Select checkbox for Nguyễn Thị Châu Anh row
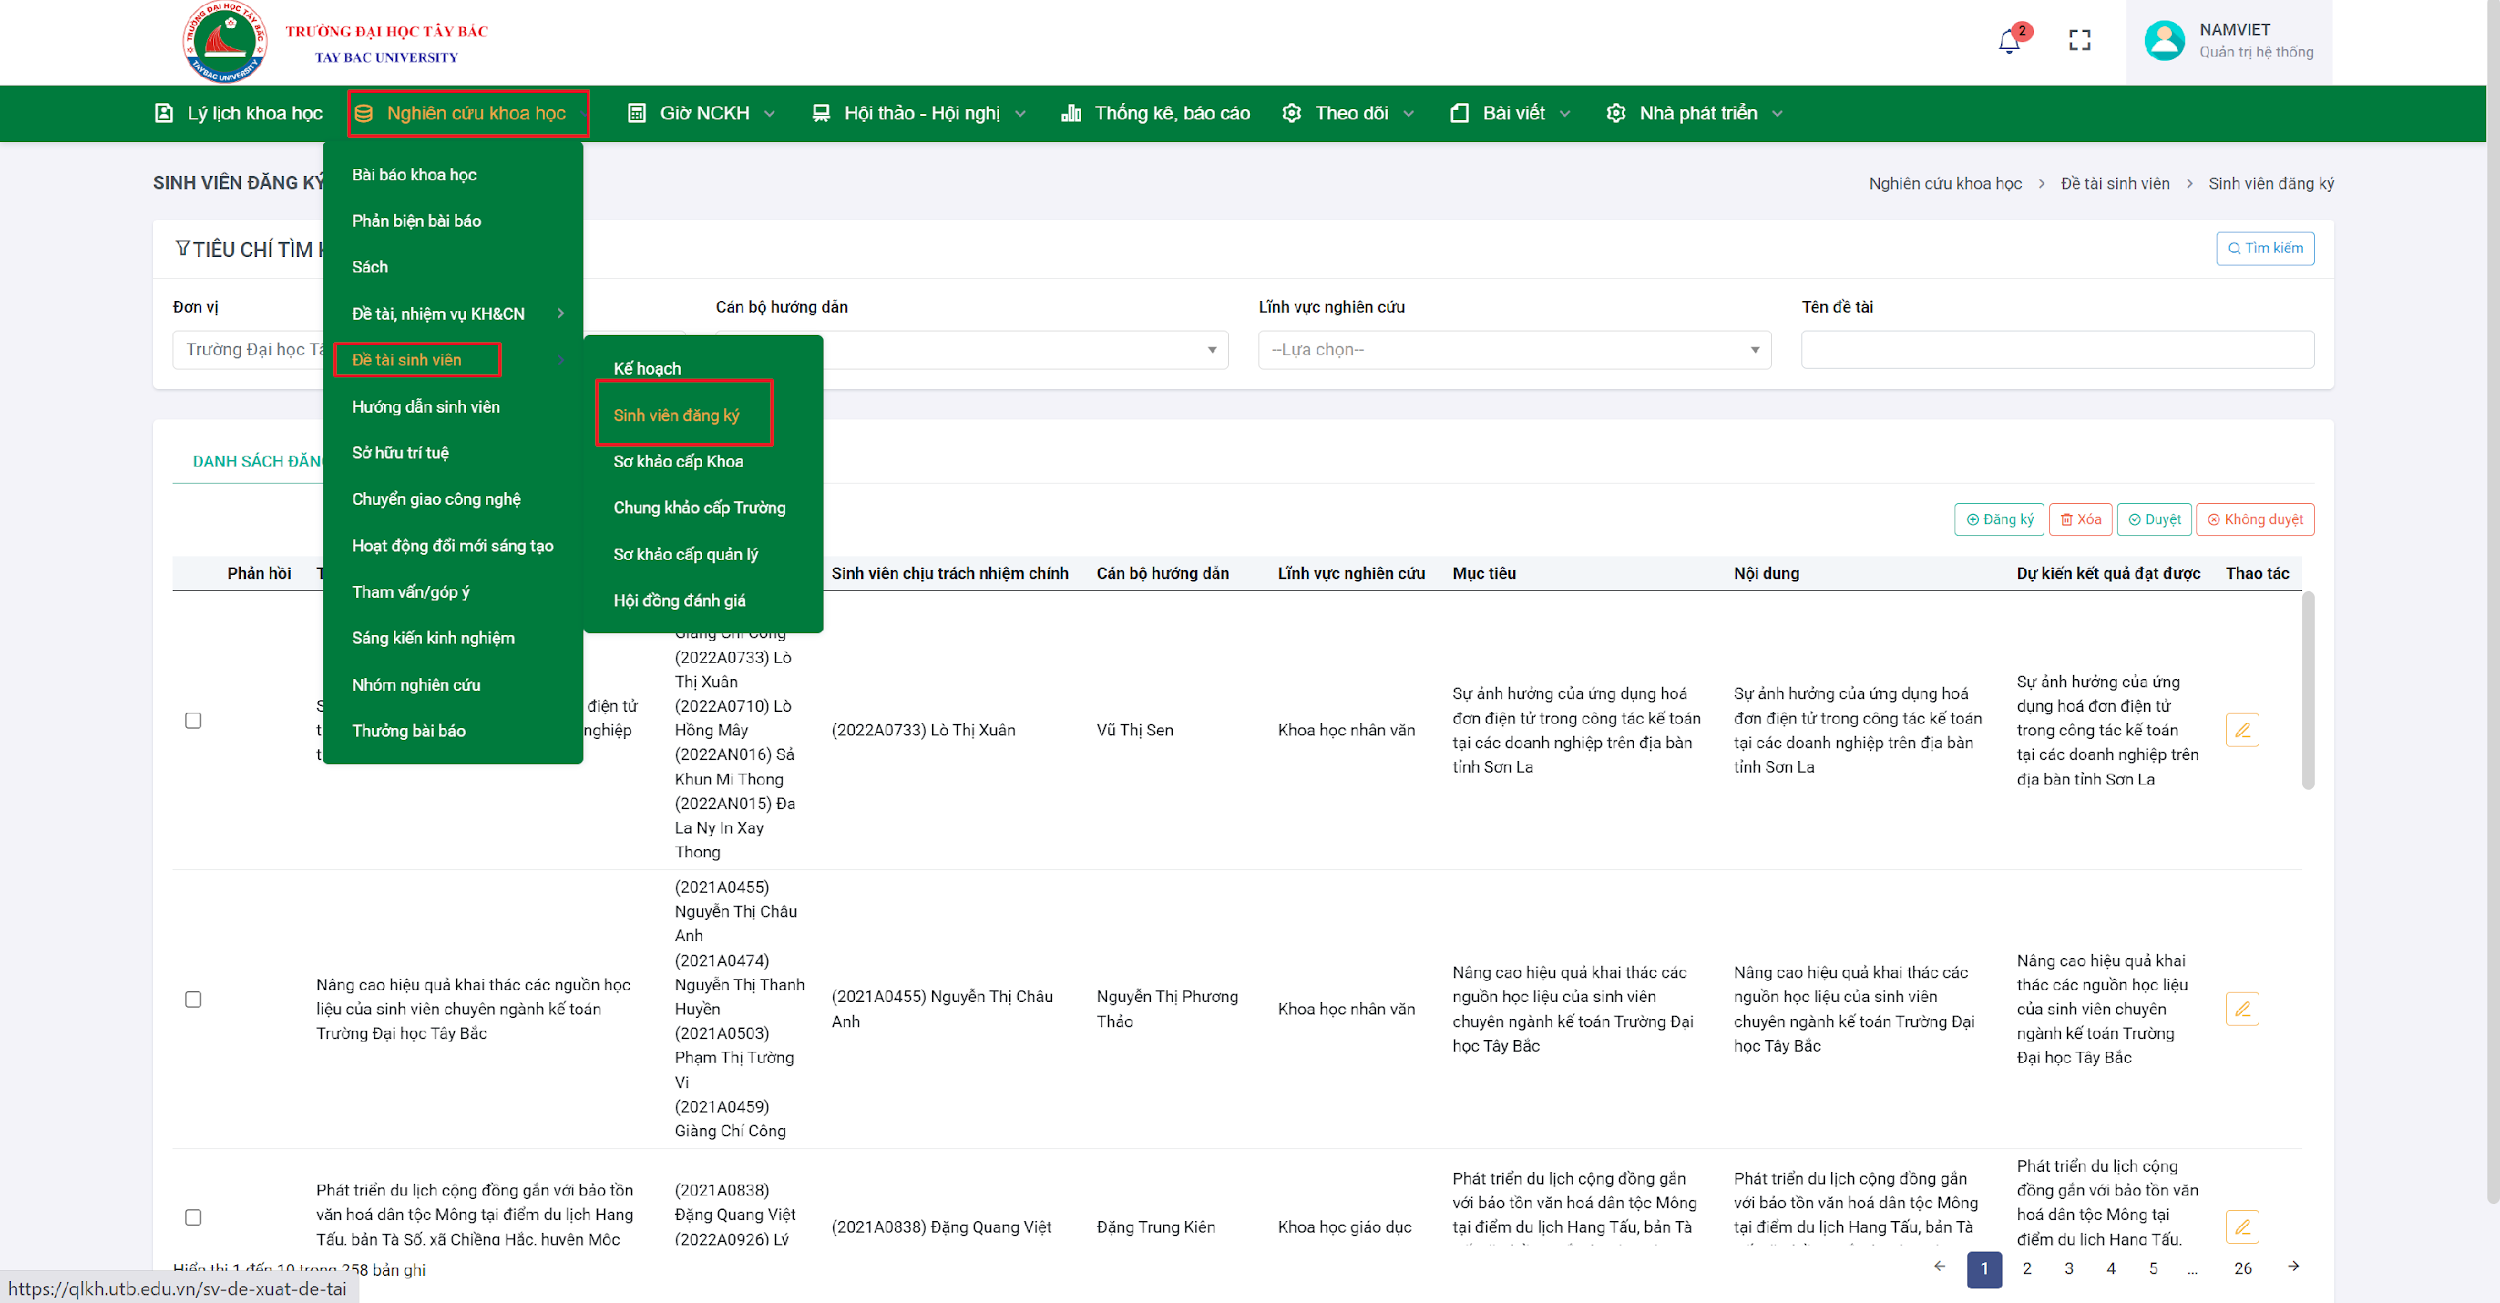The image size is (2500, 1303). [193, 999]
